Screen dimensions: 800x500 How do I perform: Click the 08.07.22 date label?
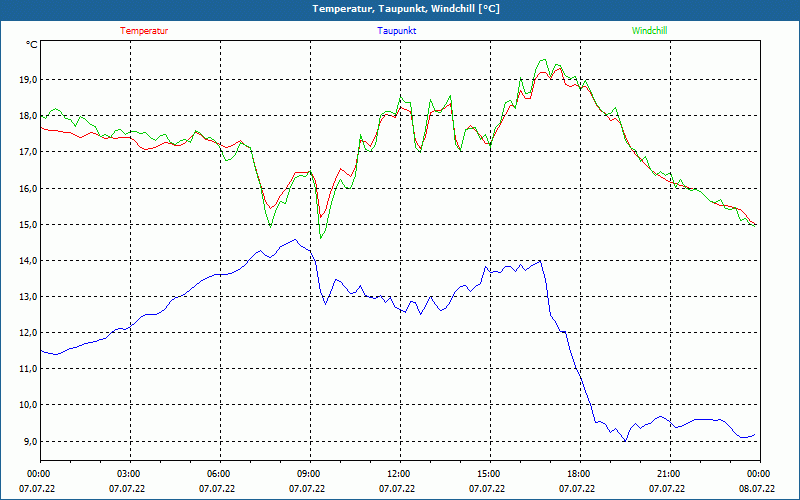point(757,489)
